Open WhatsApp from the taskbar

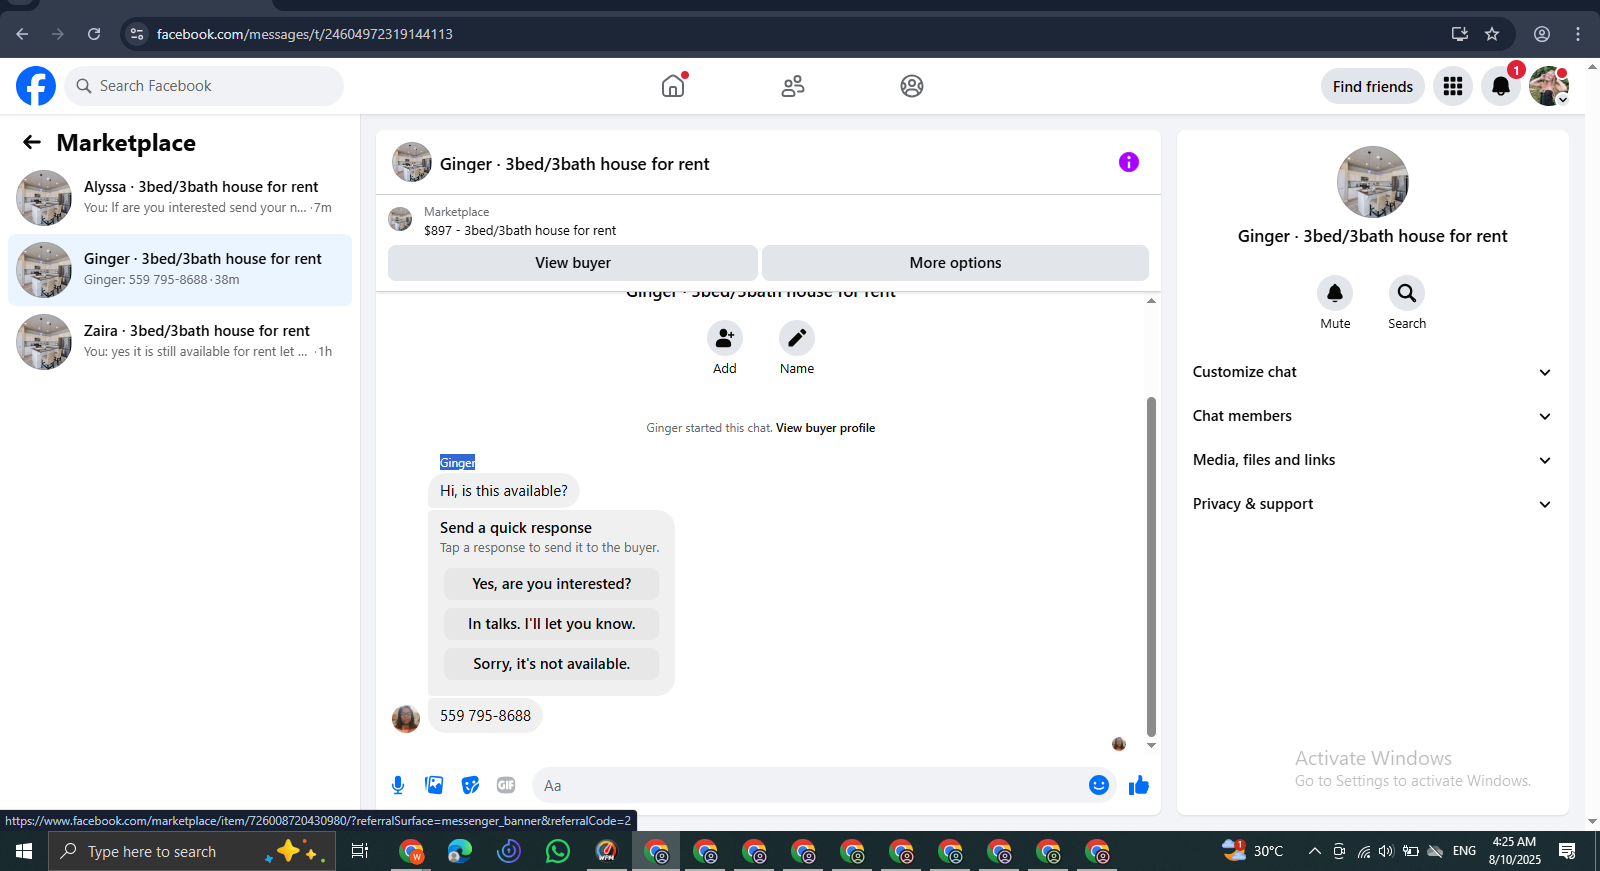tap(558, 851)
